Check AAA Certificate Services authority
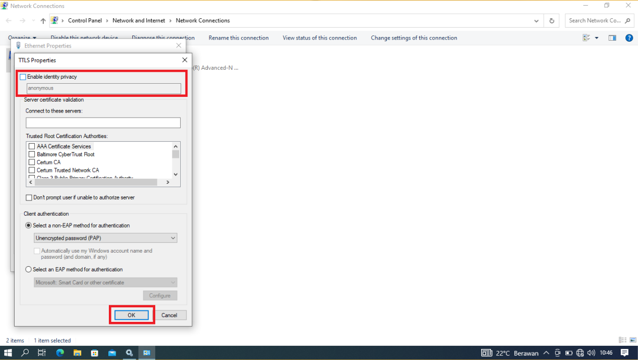 31,146
